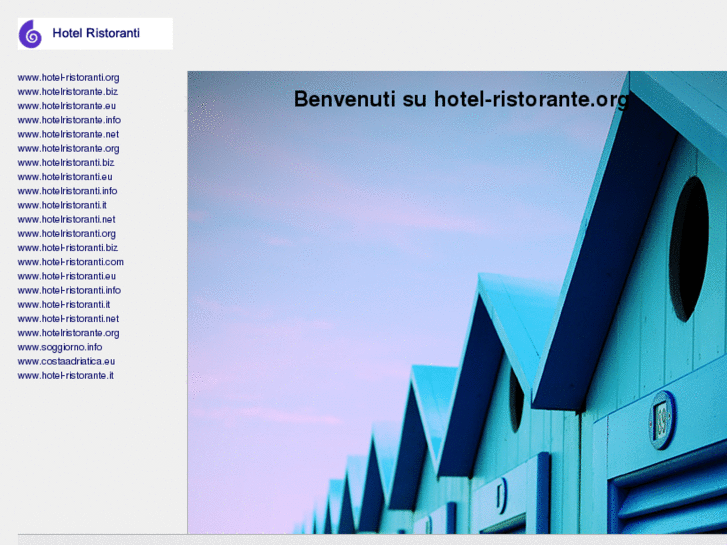Click the purple spiral shell logo icon
Screen dimensions: 727x545
coord(30,34)
